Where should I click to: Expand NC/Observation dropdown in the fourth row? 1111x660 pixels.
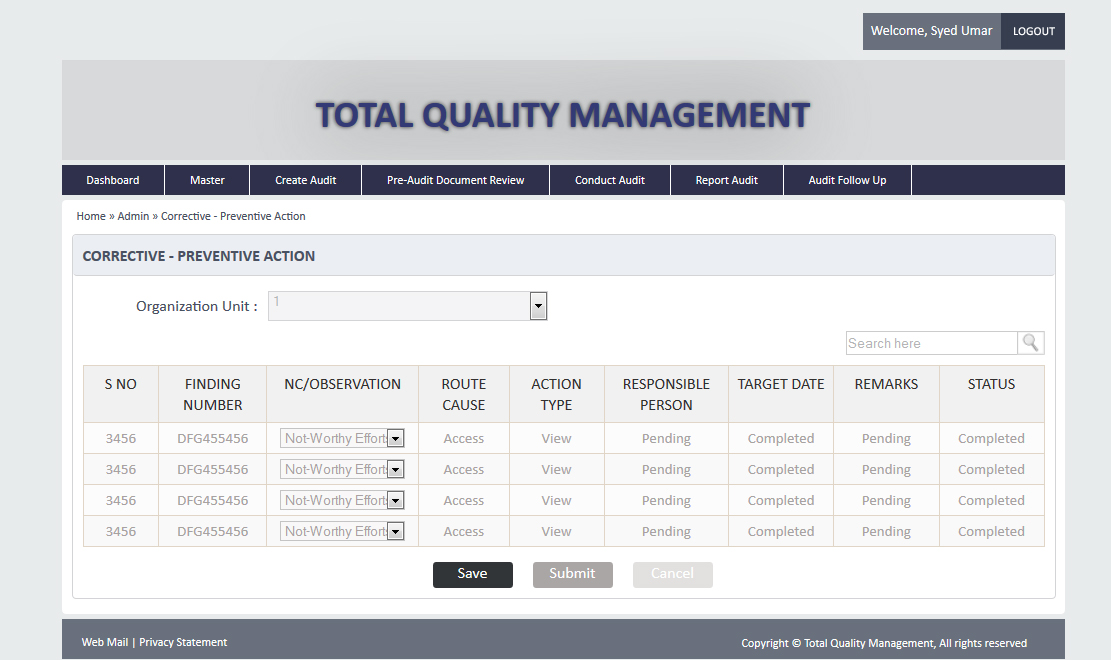396,532
